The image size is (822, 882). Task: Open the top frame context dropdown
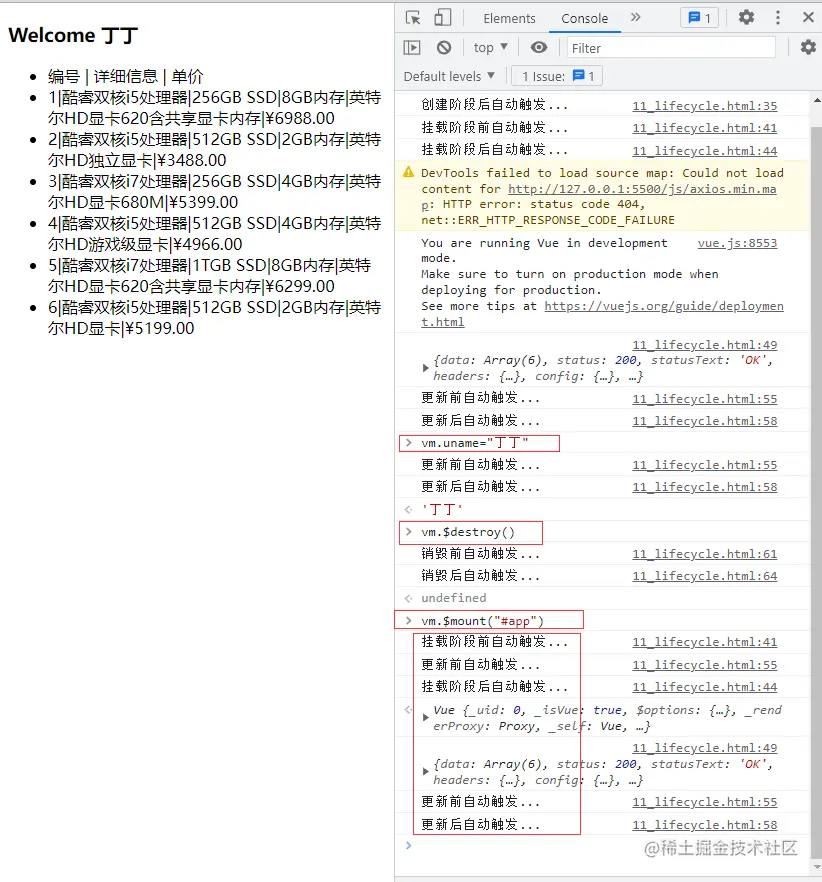tap(488, 47)
